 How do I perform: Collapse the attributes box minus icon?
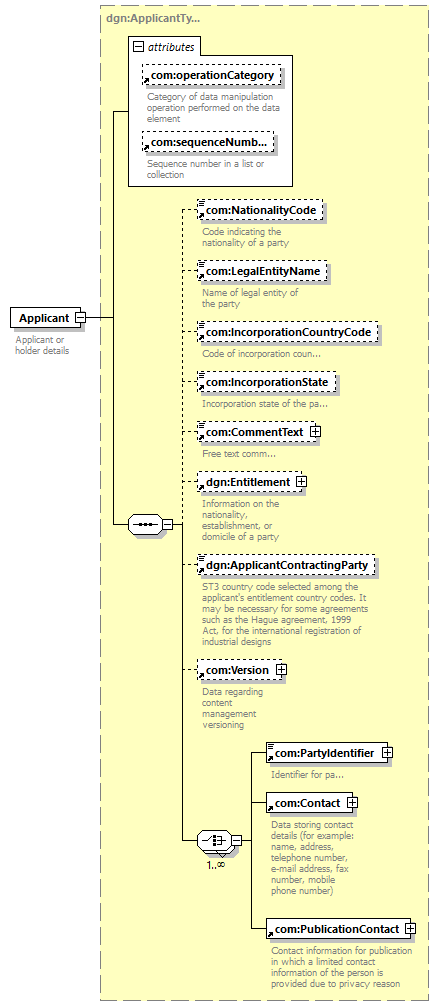(138, 47)
